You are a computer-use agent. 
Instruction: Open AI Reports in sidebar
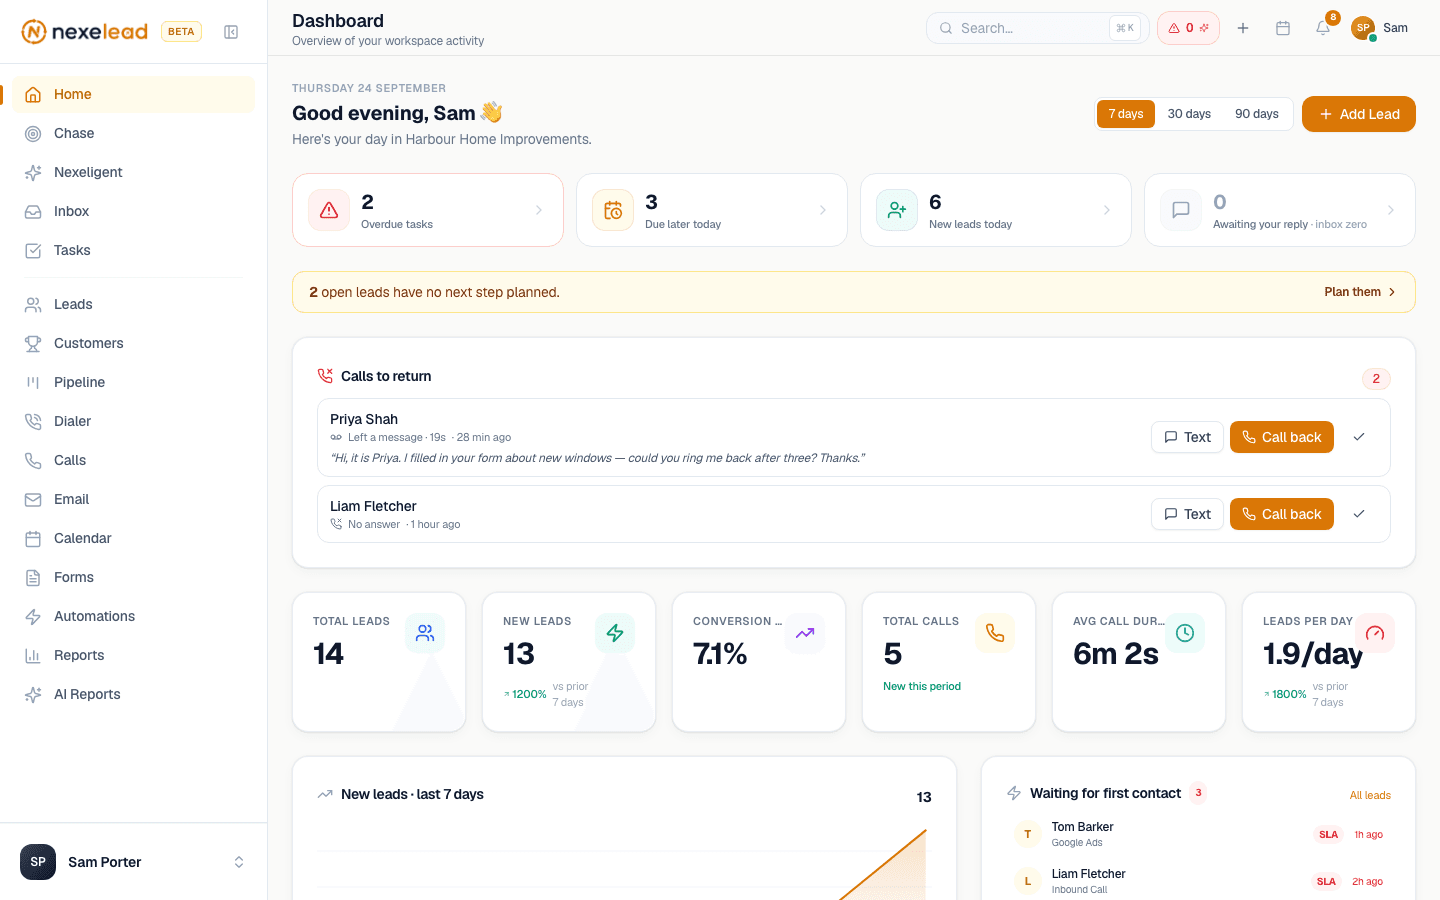coord(134,694)
